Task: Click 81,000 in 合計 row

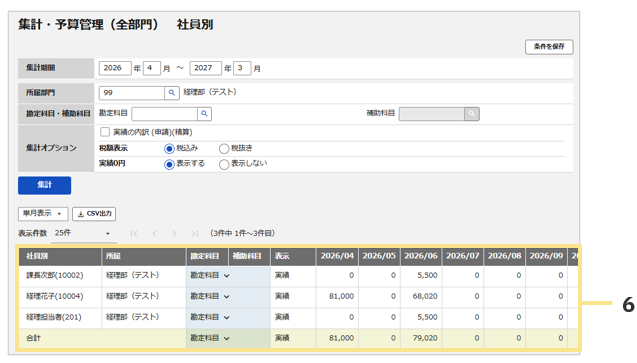Action: click(x=341, y=338)
